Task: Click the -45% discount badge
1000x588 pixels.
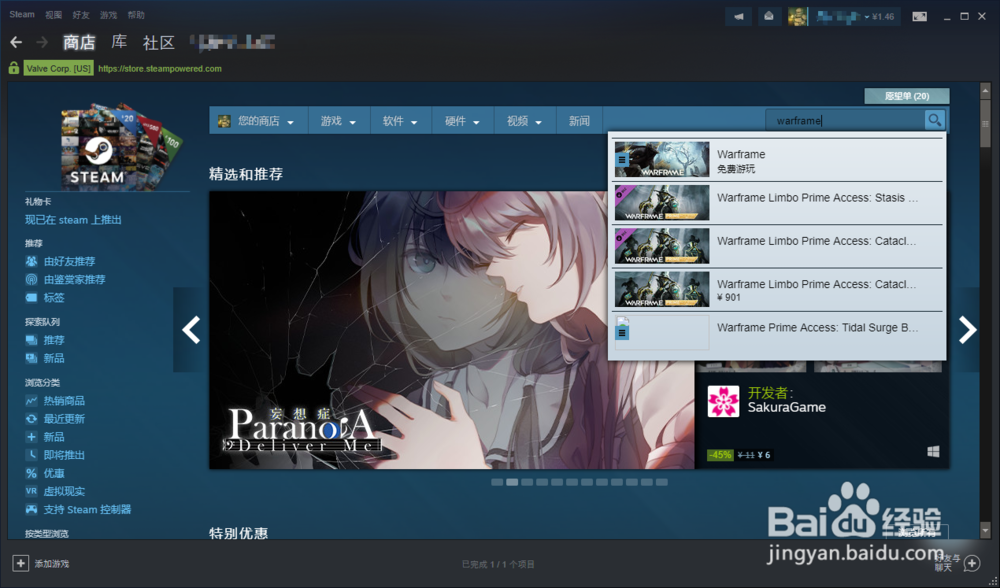Action: point(720,455)
